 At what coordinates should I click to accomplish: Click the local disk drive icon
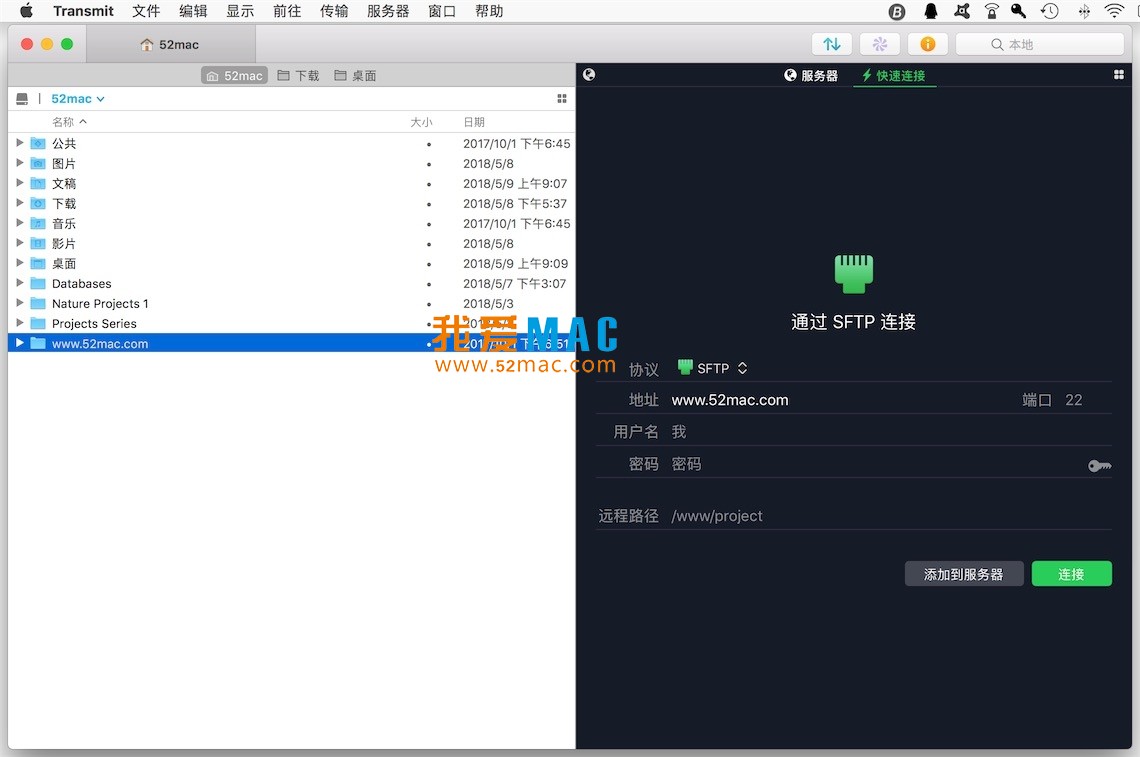23,99
